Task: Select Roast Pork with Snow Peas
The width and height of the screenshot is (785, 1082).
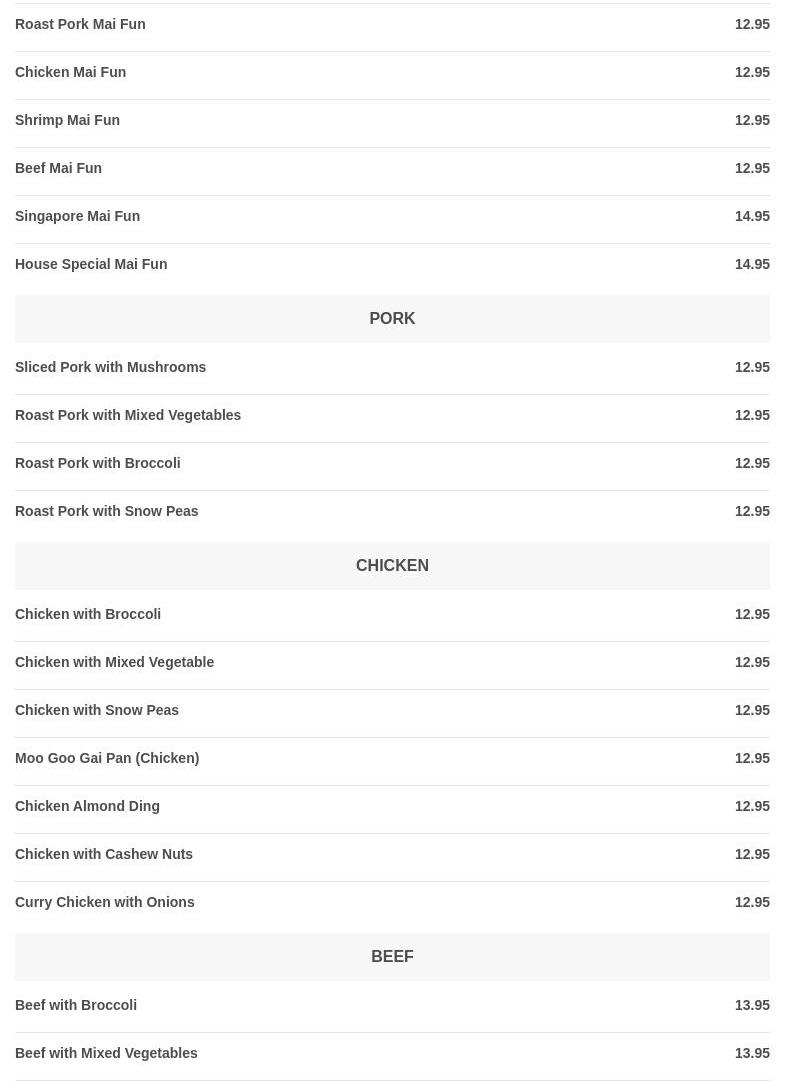Action: point(107,511)
